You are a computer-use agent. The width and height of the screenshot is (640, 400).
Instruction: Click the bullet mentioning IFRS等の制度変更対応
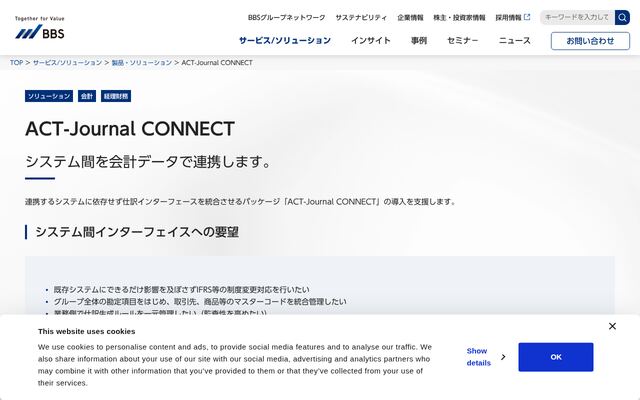(x=182, y=289)
